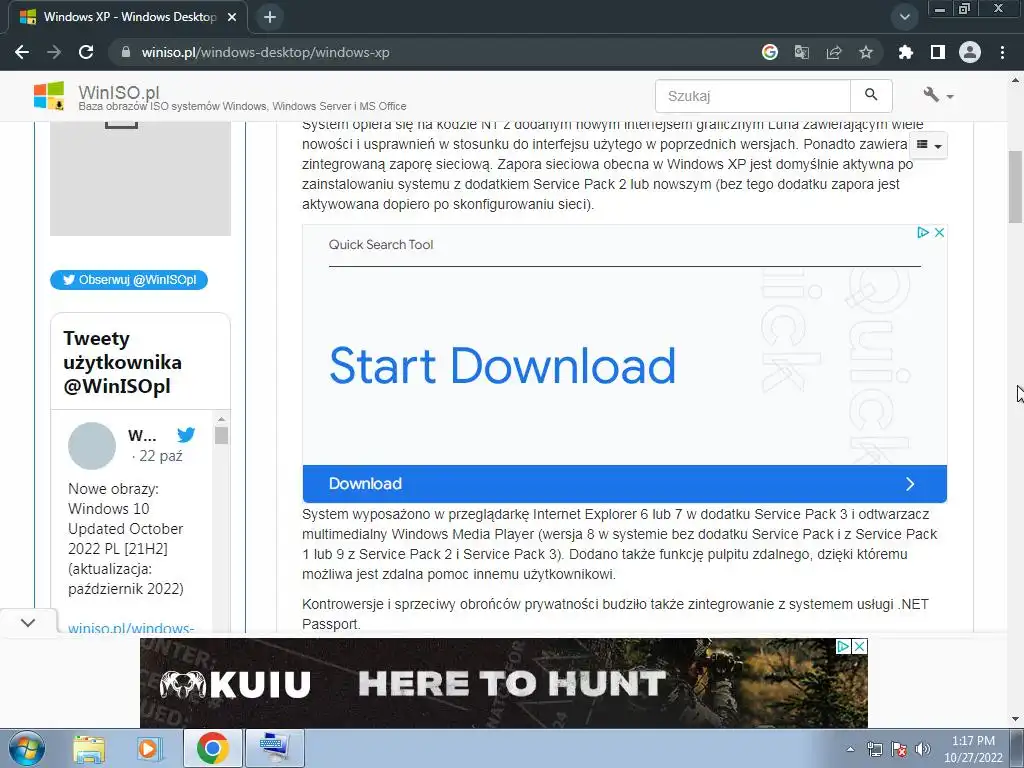This screenshot has width=1024, height=768.
Task: Reload the current page
Action: (86, 52)
